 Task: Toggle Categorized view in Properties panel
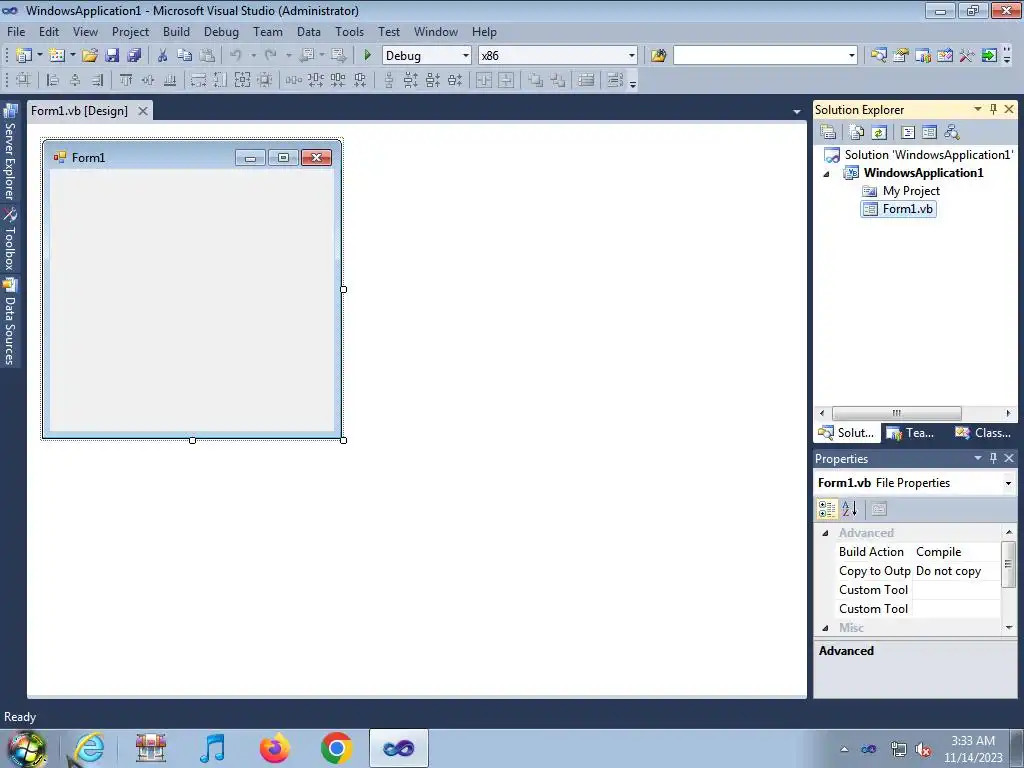(x=827, y=509)
